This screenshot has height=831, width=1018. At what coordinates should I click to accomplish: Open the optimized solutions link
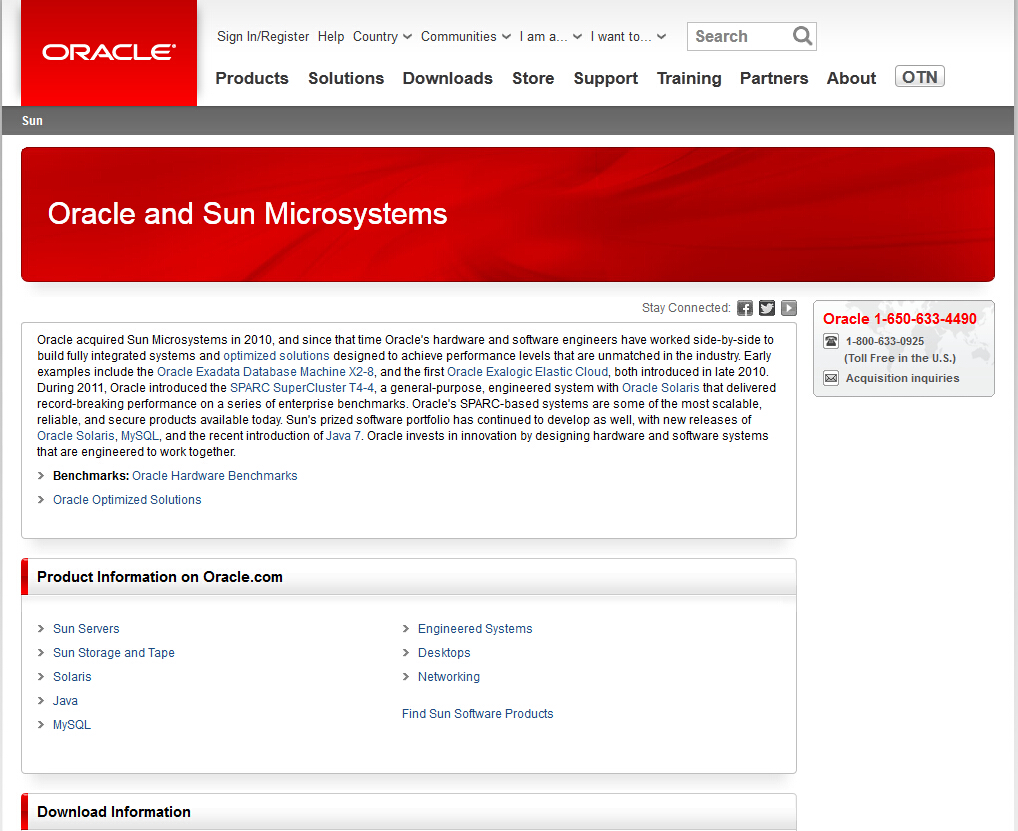(277, 356)
